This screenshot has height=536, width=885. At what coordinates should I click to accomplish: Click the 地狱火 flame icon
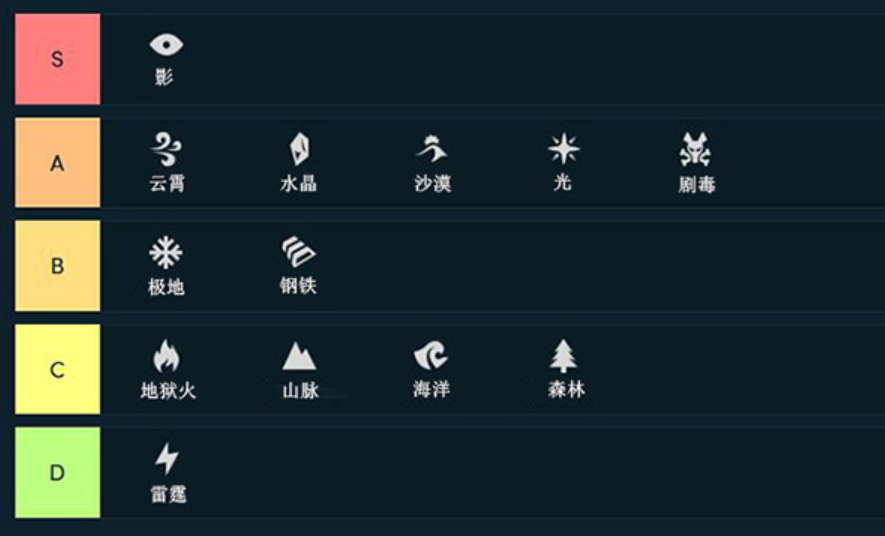[x=166, y=356]
